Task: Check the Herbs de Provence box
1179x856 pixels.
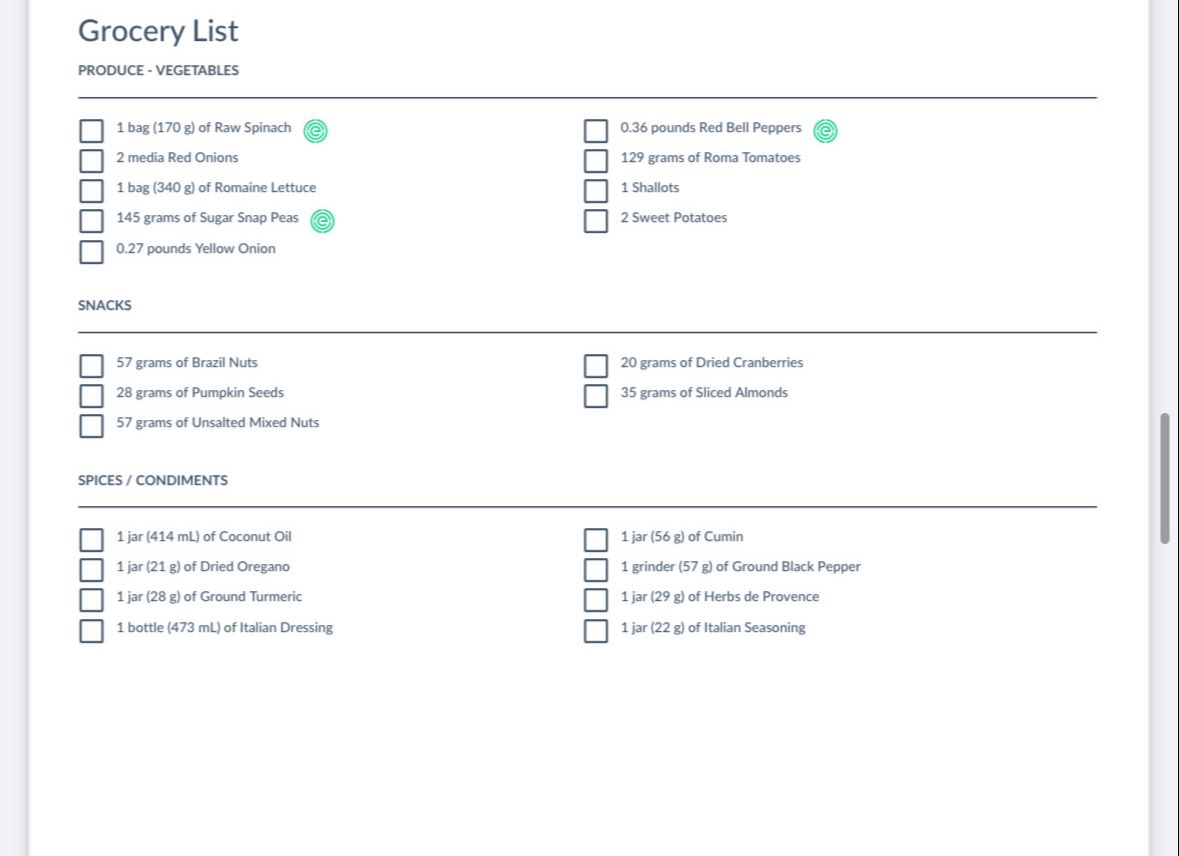Action: click(596, 600)
